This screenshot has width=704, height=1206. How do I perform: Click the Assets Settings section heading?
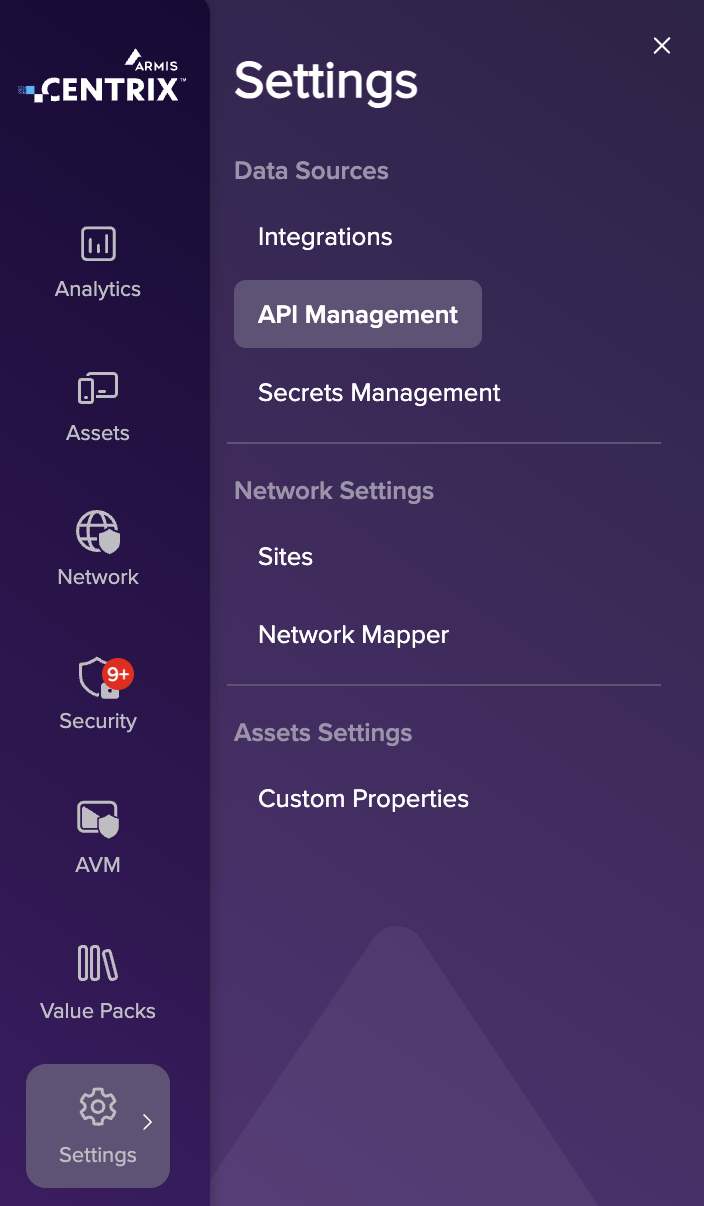(323, 733)
